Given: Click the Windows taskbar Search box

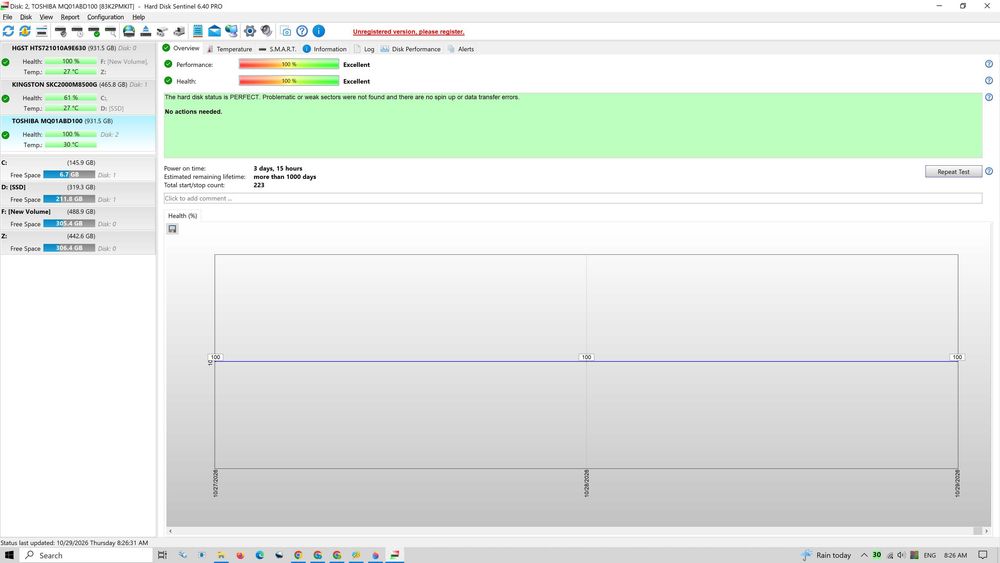Looking at the screenshot, I should (x=87, y=555).
